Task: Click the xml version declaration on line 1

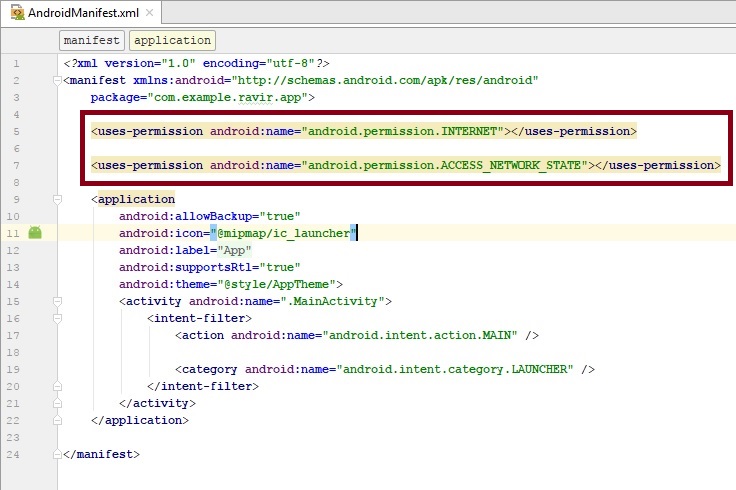Action: [x=197, y=63]
